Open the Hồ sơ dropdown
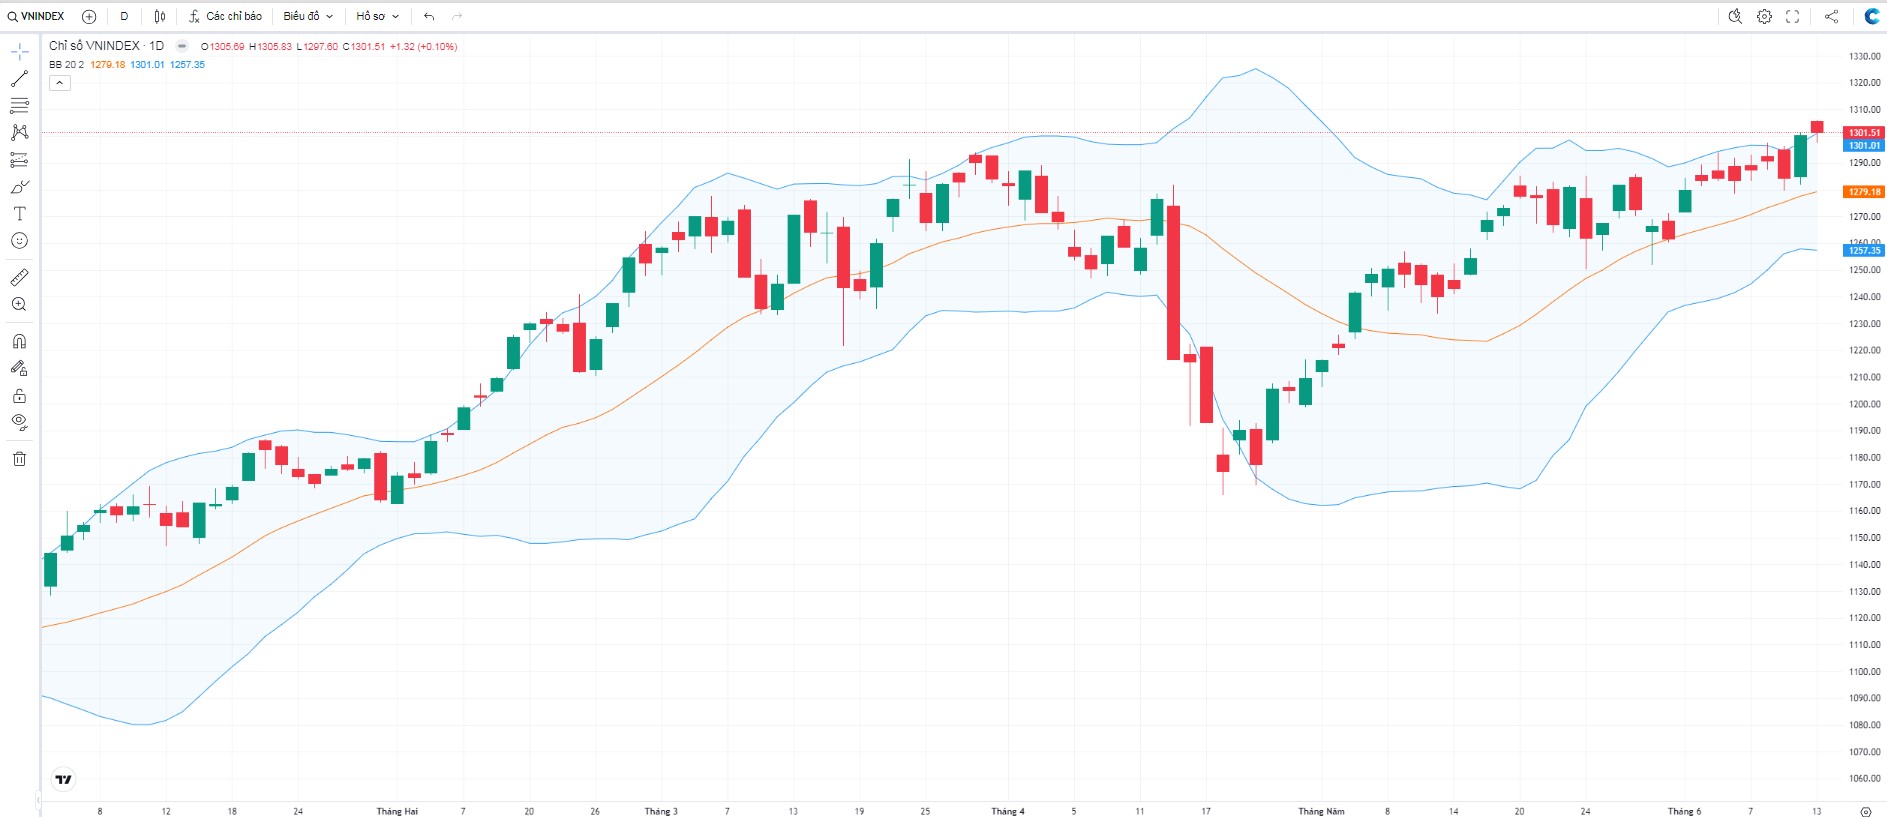This screenshot has width=1887, height=817. pos(377,16)
